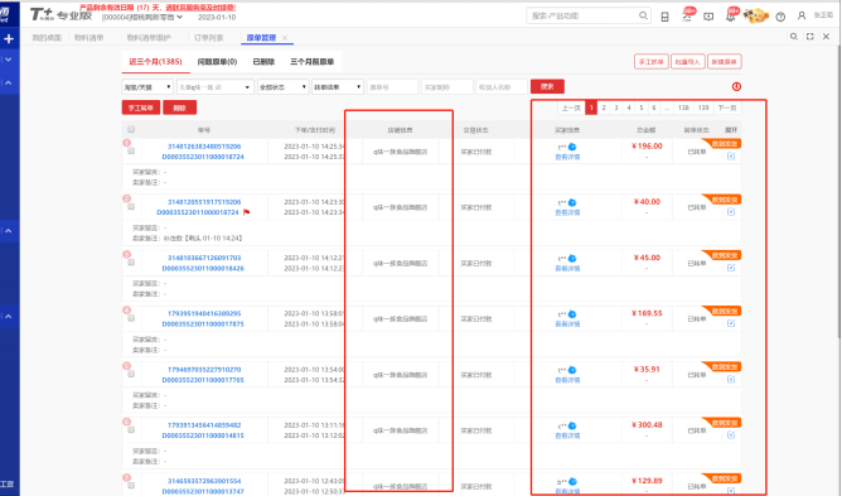Click the fullscreen expand icon
The image size is (842, 500).
[809, 37]
